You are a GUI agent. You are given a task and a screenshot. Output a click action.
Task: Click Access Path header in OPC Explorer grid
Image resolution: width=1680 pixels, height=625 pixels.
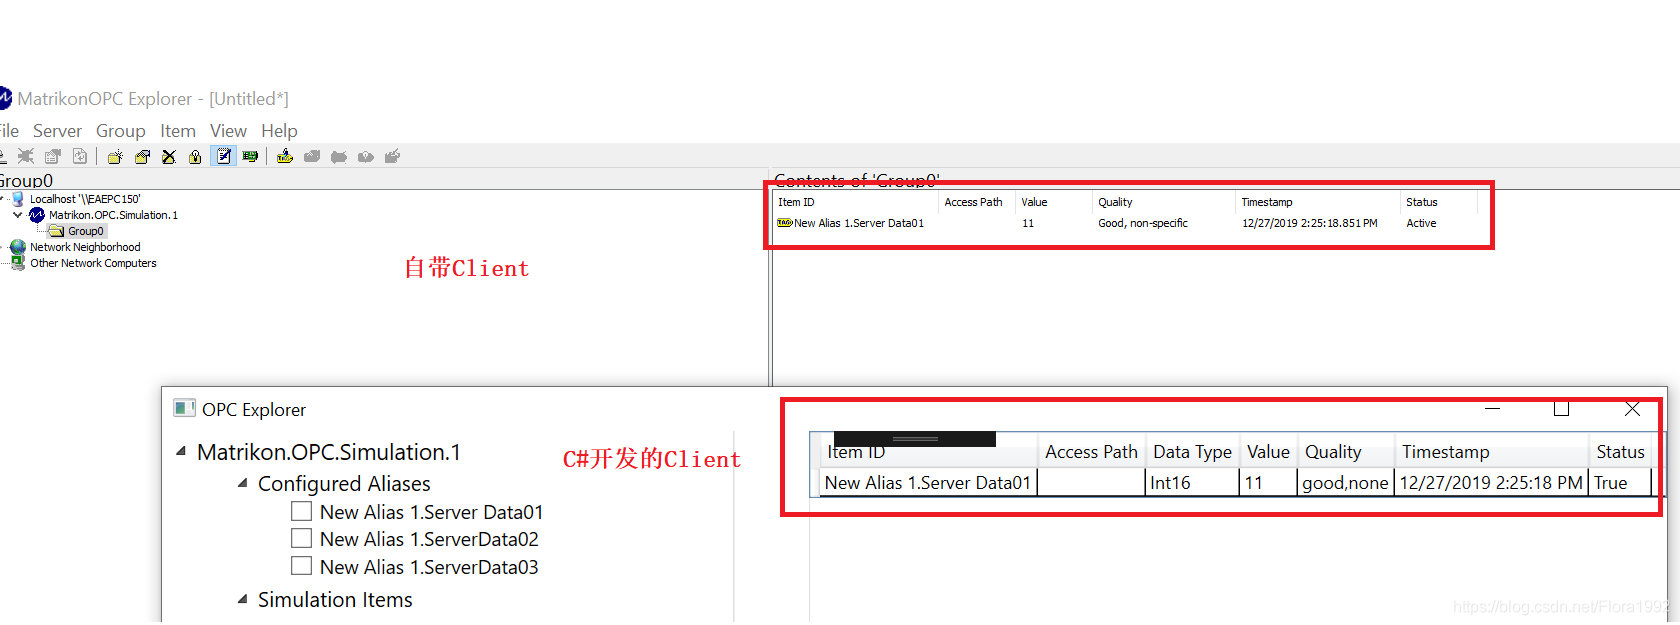coord(1091,452)
